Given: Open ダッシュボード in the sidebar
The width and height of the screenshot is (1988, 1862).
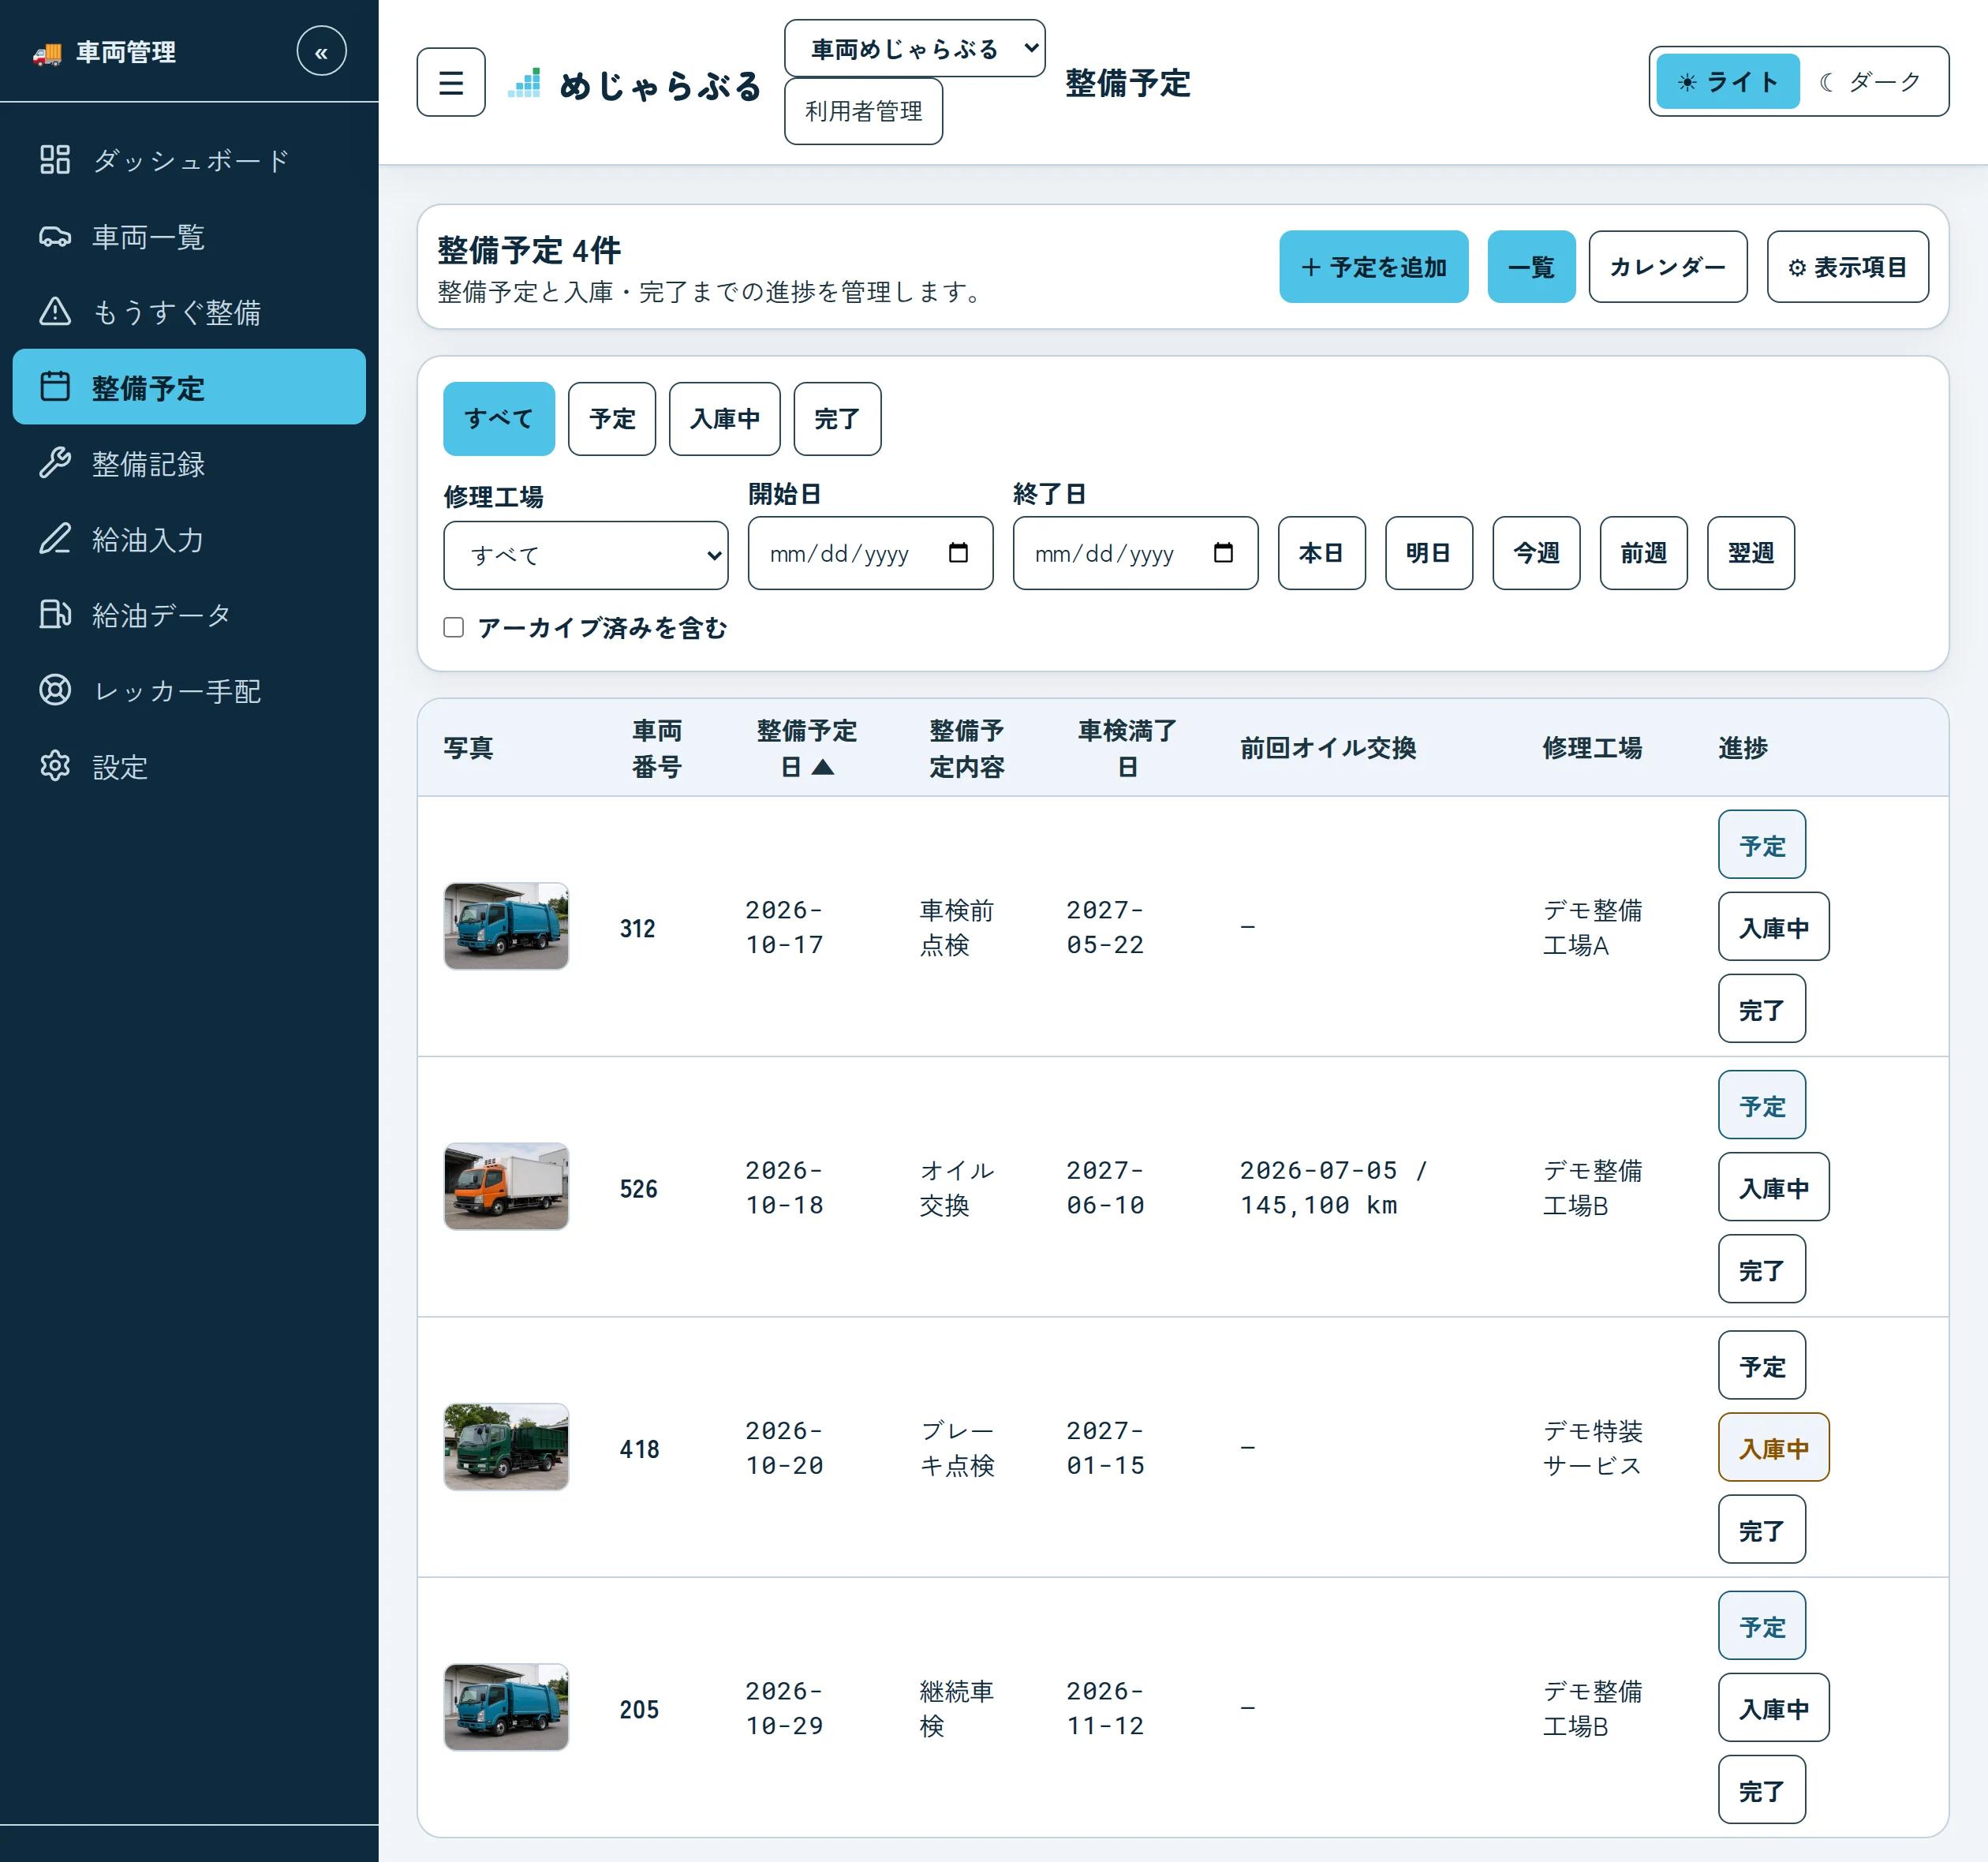Looking at the screenshot, I should click(189, 160).
